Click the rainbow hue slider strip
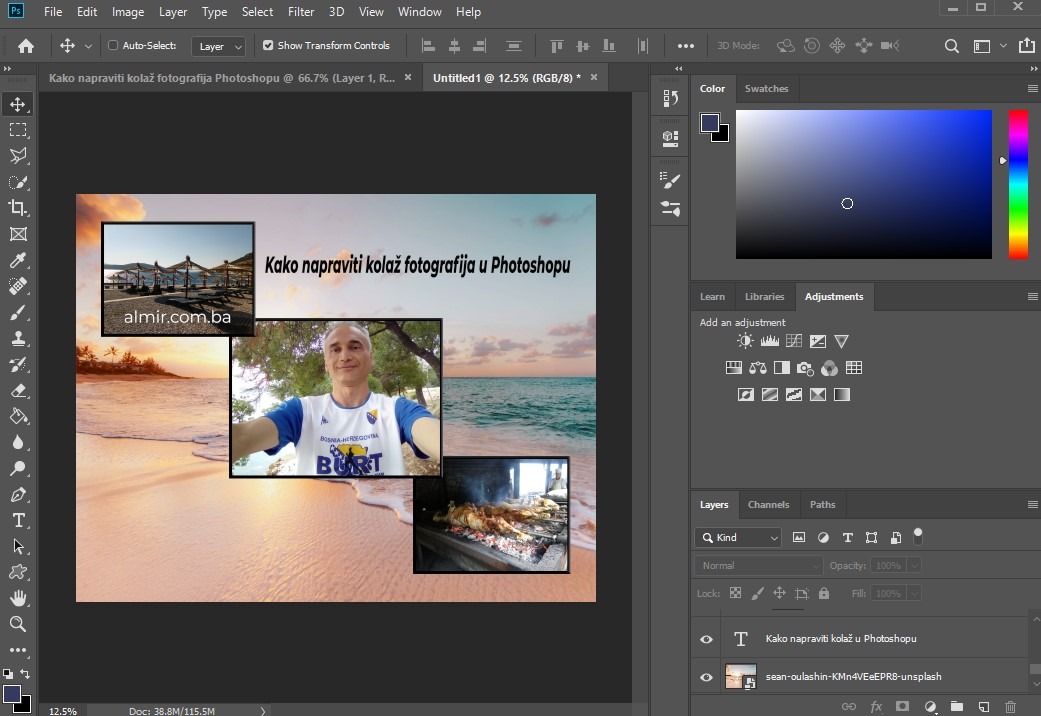This screenshot has height=716, width=1041. pos(1018,184)
